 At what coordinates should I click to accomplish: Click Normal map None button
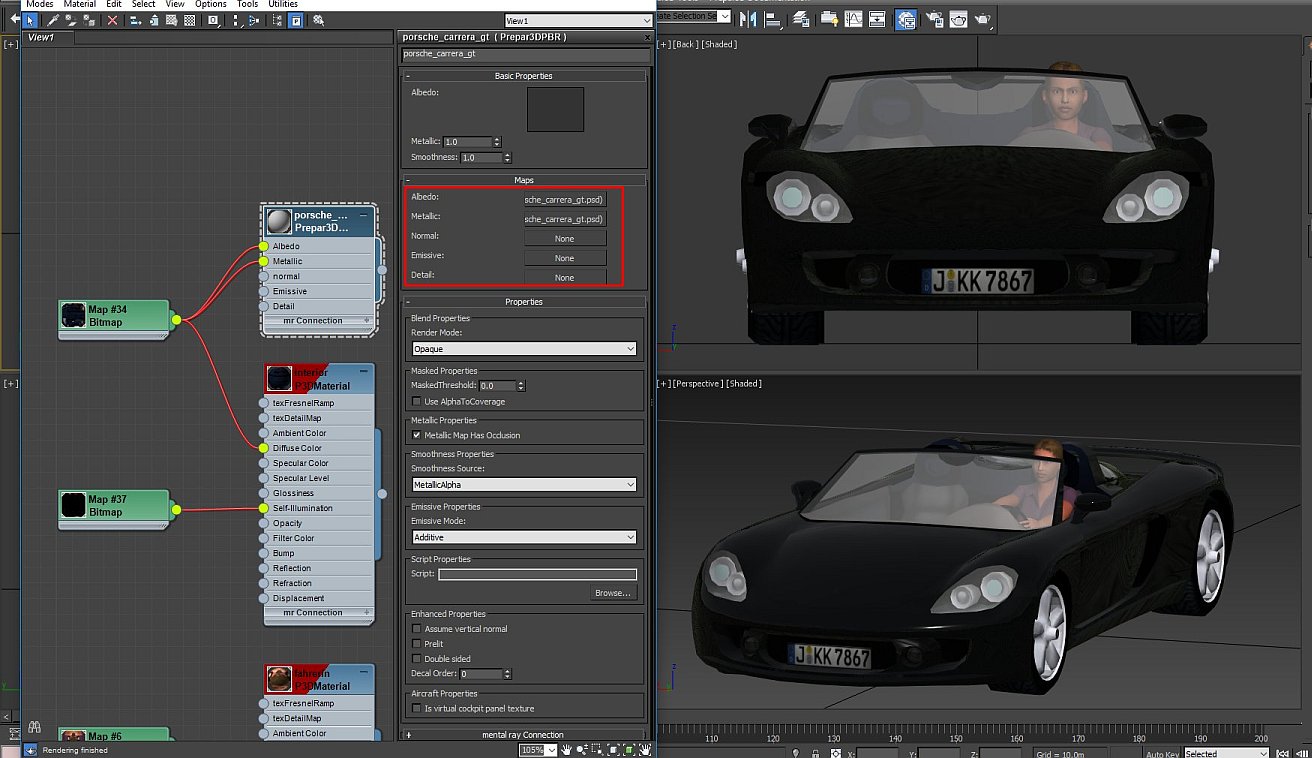pos(565,239)
